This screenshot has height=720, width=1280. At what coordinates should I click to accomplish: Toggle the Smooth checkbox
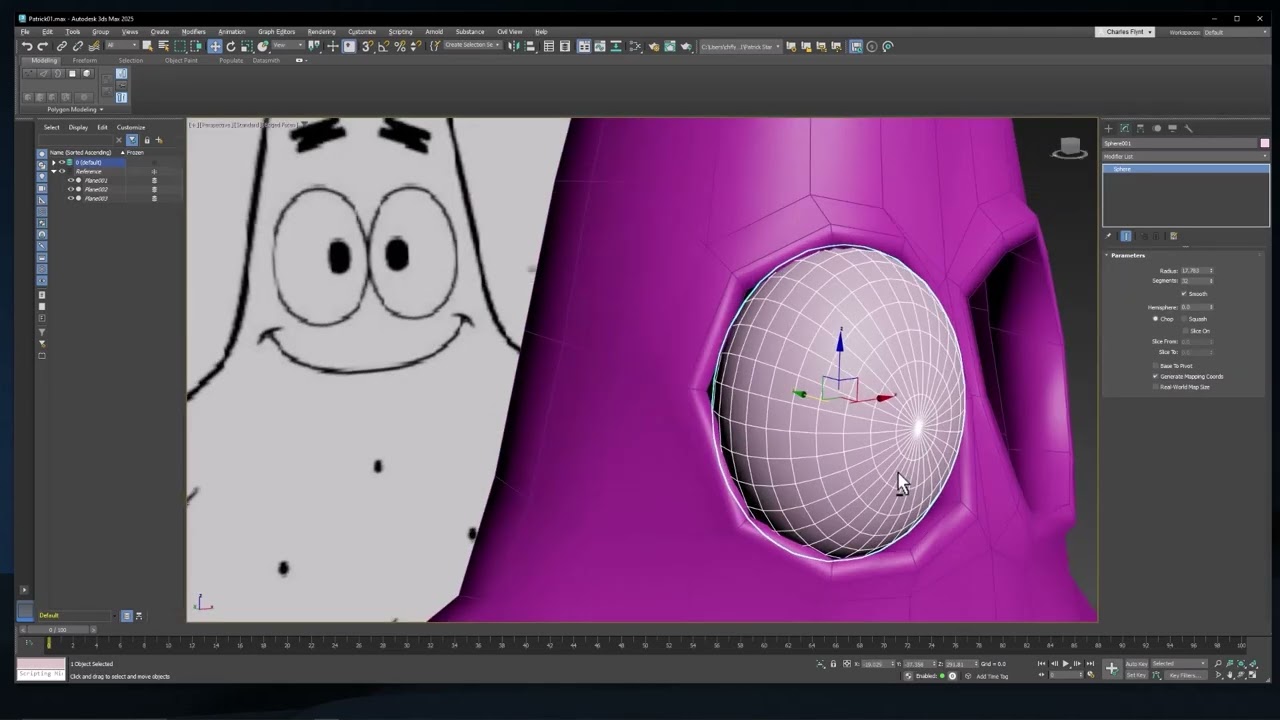click(1184, 294)
